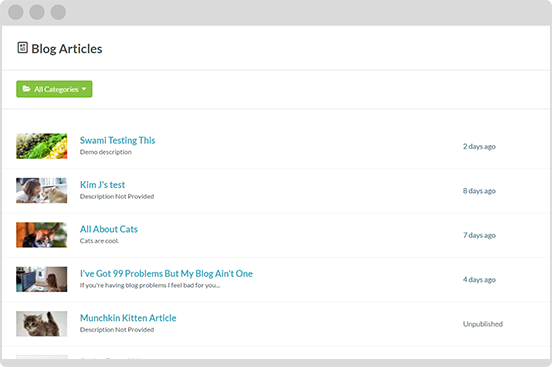552x368 pixels.
Task: Click the 99 Problems article thumbnail
Action: (x=42, y=279)
